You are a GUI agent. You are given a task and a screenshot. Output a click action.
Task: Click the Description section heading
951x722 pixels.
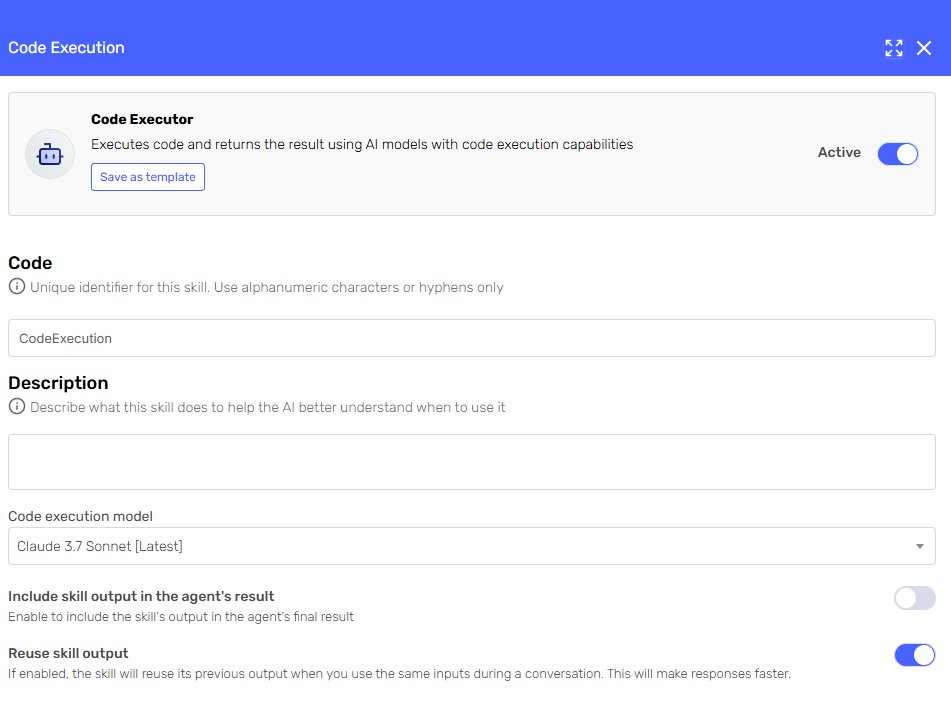[58, 383]
